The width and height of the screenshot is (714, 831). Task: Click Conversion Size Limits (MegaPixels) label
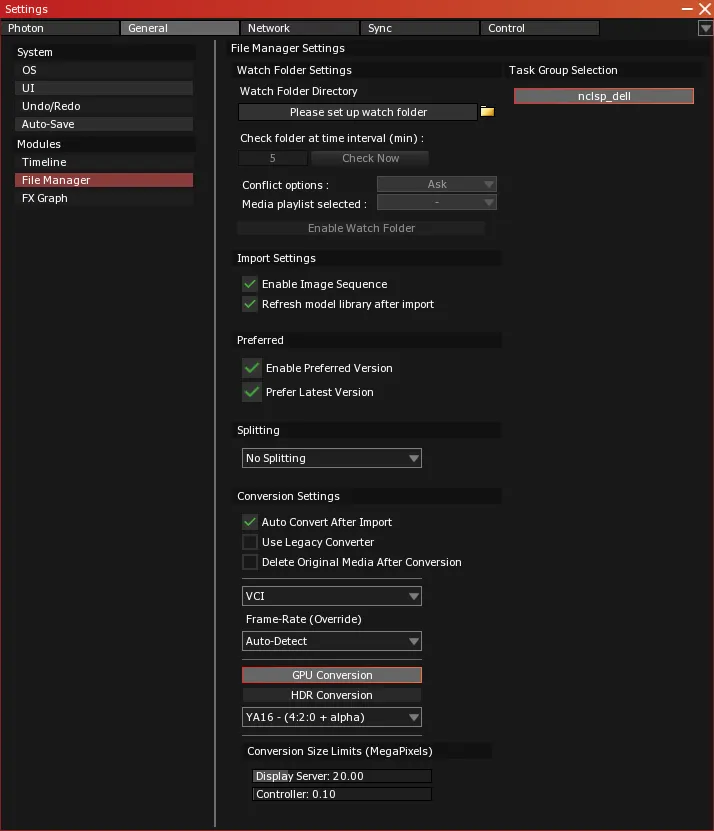340,751
